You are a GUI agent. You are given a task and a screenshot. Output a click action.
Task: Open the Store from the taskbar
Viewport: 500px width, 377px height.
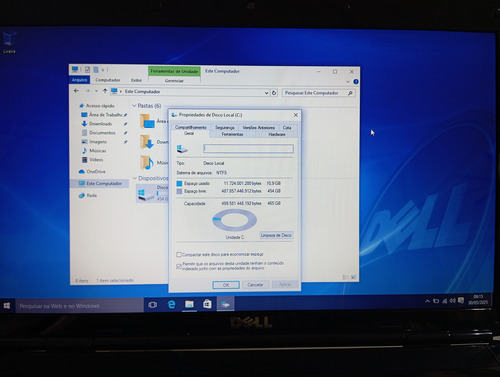click(207, 304)
